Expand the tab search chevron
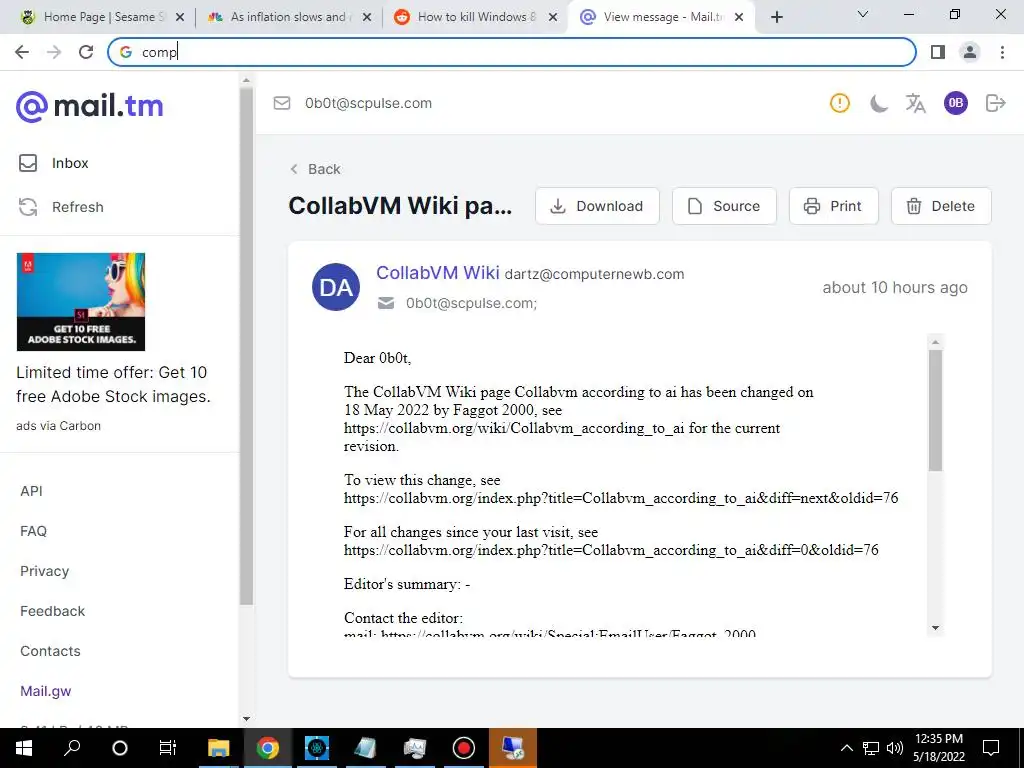The height and width of the screenshot is (768, 1024). tap(863, 14)
